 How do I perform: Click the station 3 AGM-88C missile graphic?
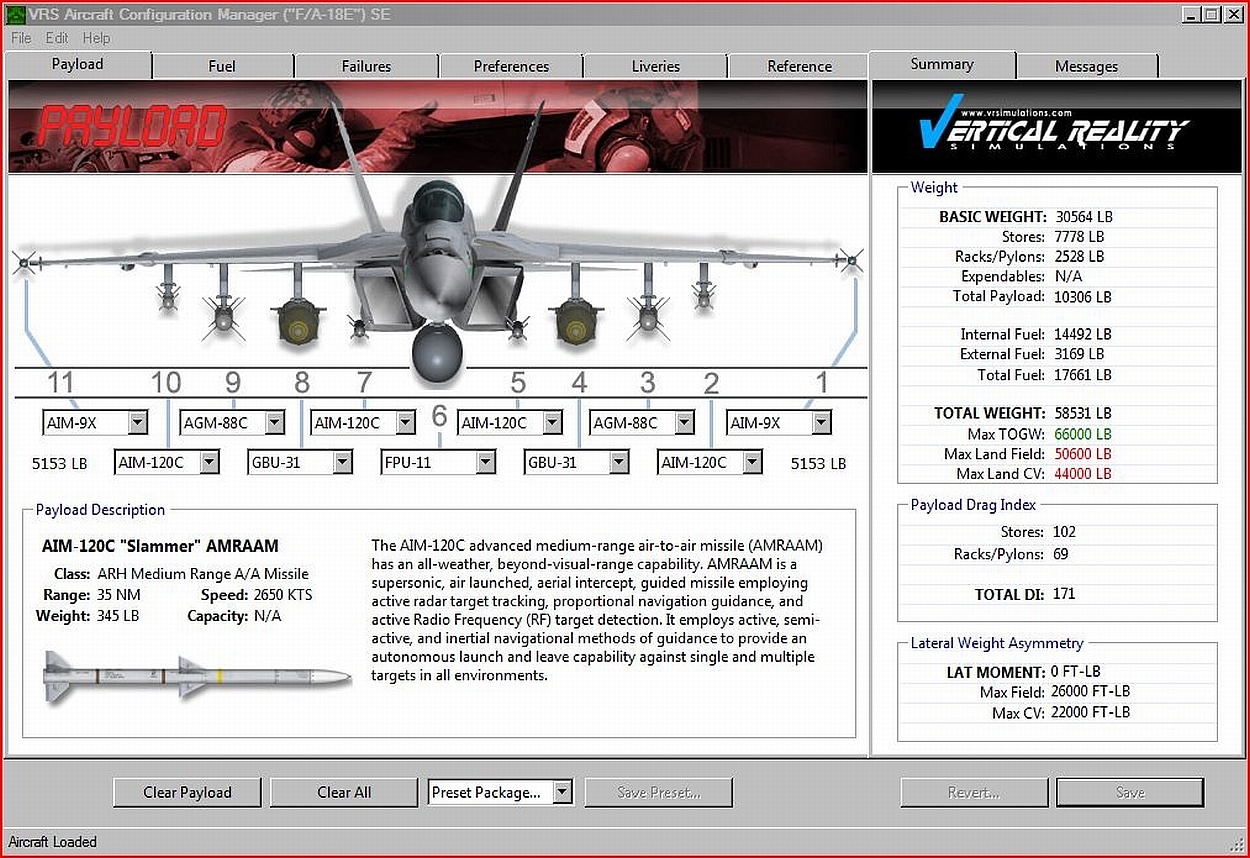click(648, 316)
